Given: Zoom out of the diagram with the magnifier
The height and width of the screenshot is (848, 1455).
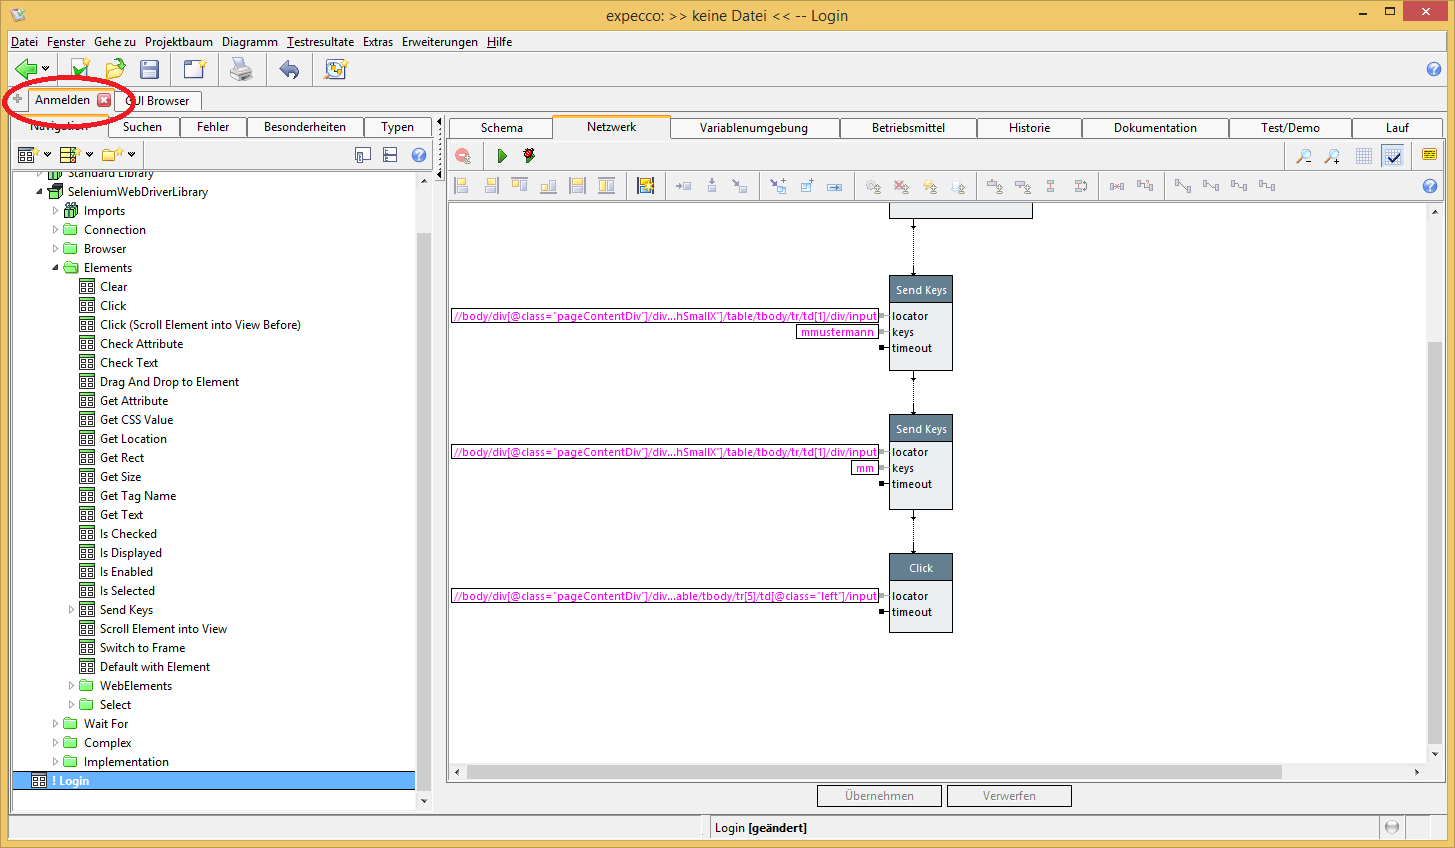Looking at the screenshot, I should click(x=1304, y=156).
